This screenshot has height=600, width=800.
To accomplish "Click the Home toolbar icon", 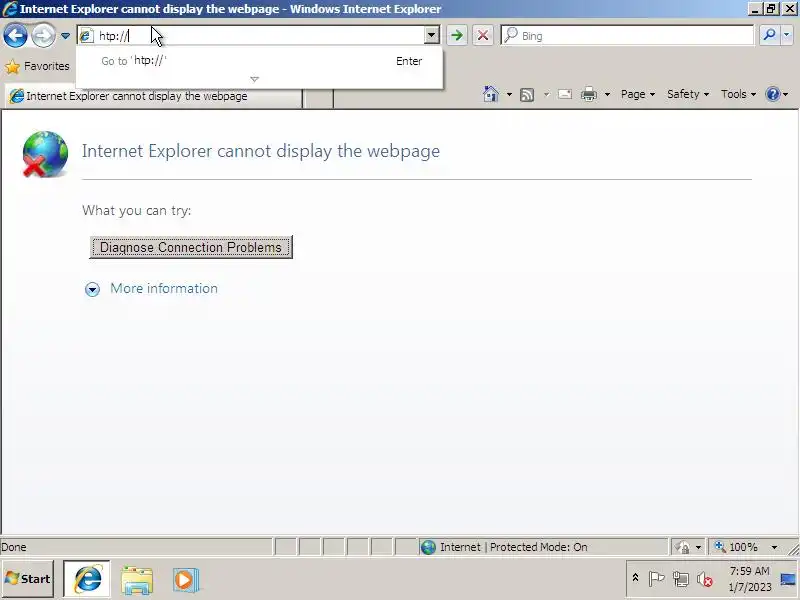I will tap(490, 94).
